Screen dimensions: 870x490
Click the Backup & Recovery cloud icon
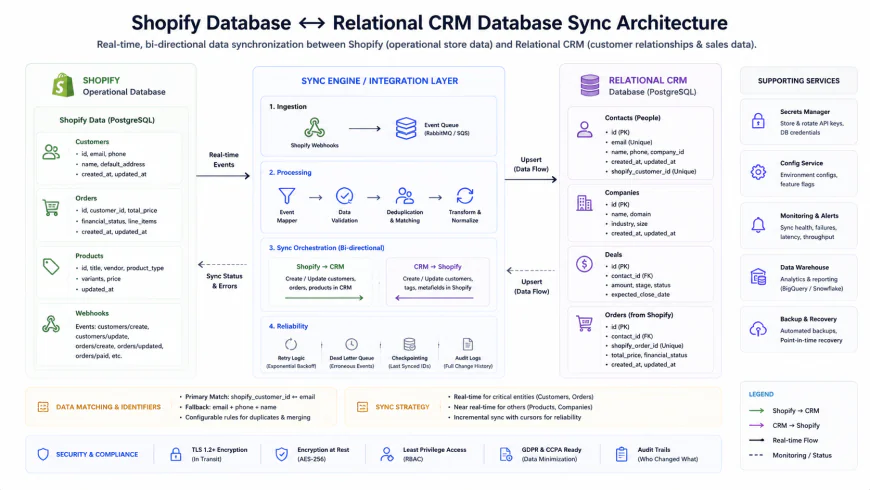[758, 329]
